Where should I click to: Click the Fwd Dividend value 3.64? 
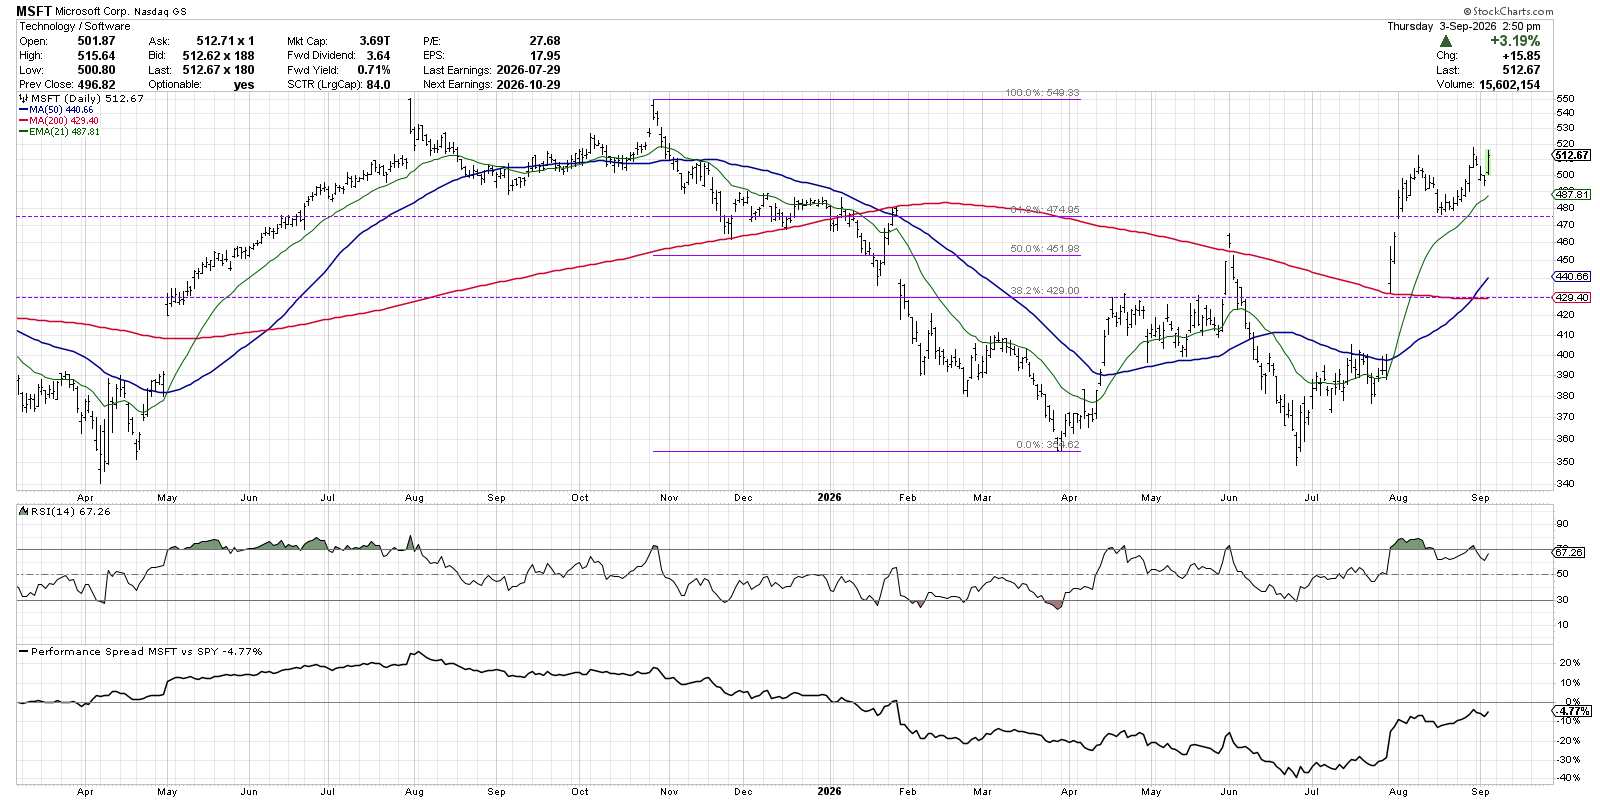coord(378,56)
